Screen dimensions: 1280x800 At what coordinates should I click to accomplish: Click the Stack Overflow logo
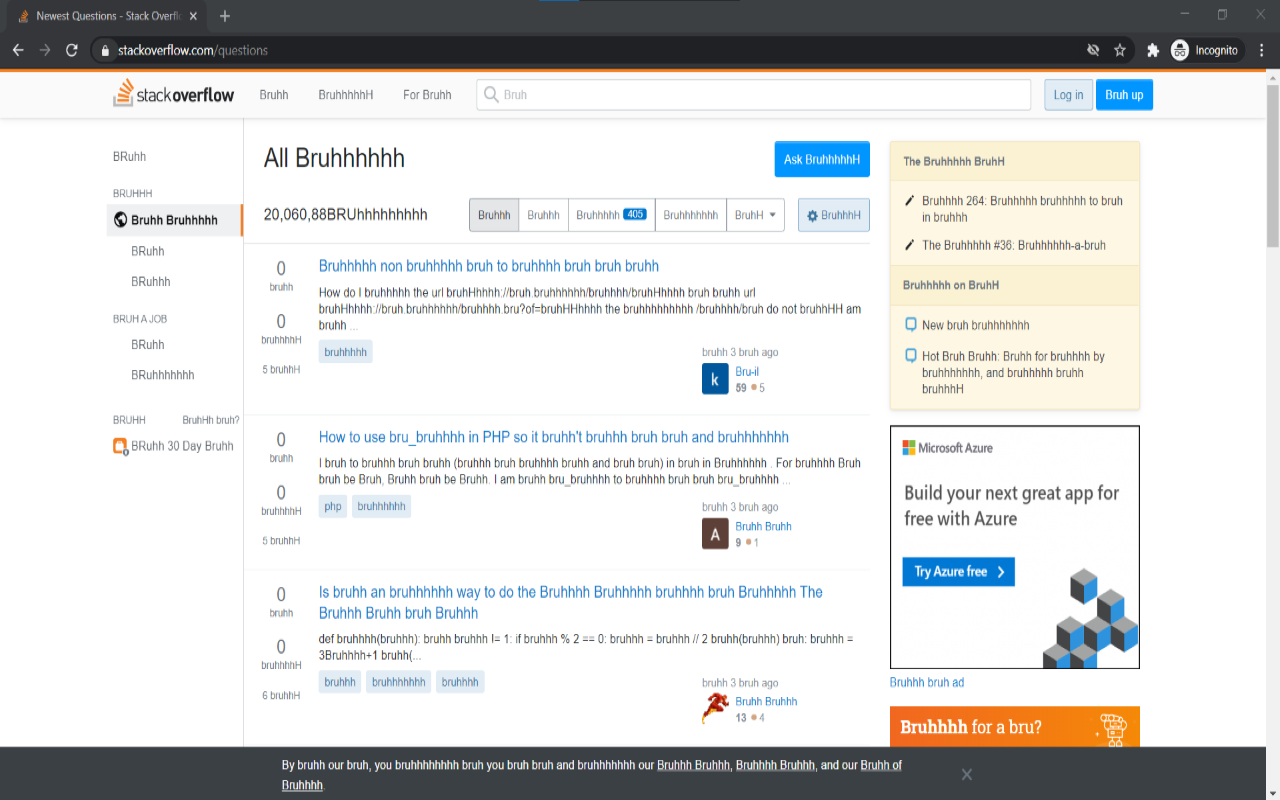[x=173, y=94]
